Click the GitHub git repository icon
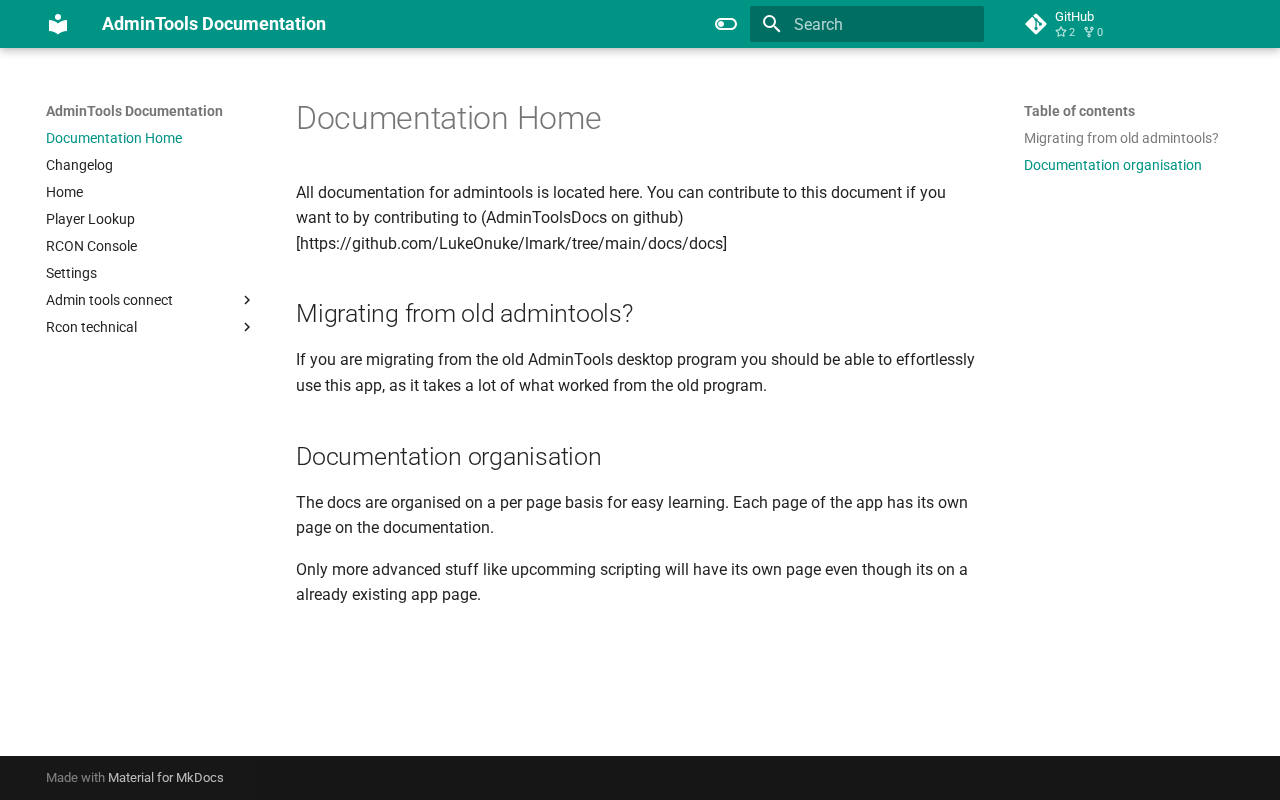Screen dimensions: 1280x800 1036,24
